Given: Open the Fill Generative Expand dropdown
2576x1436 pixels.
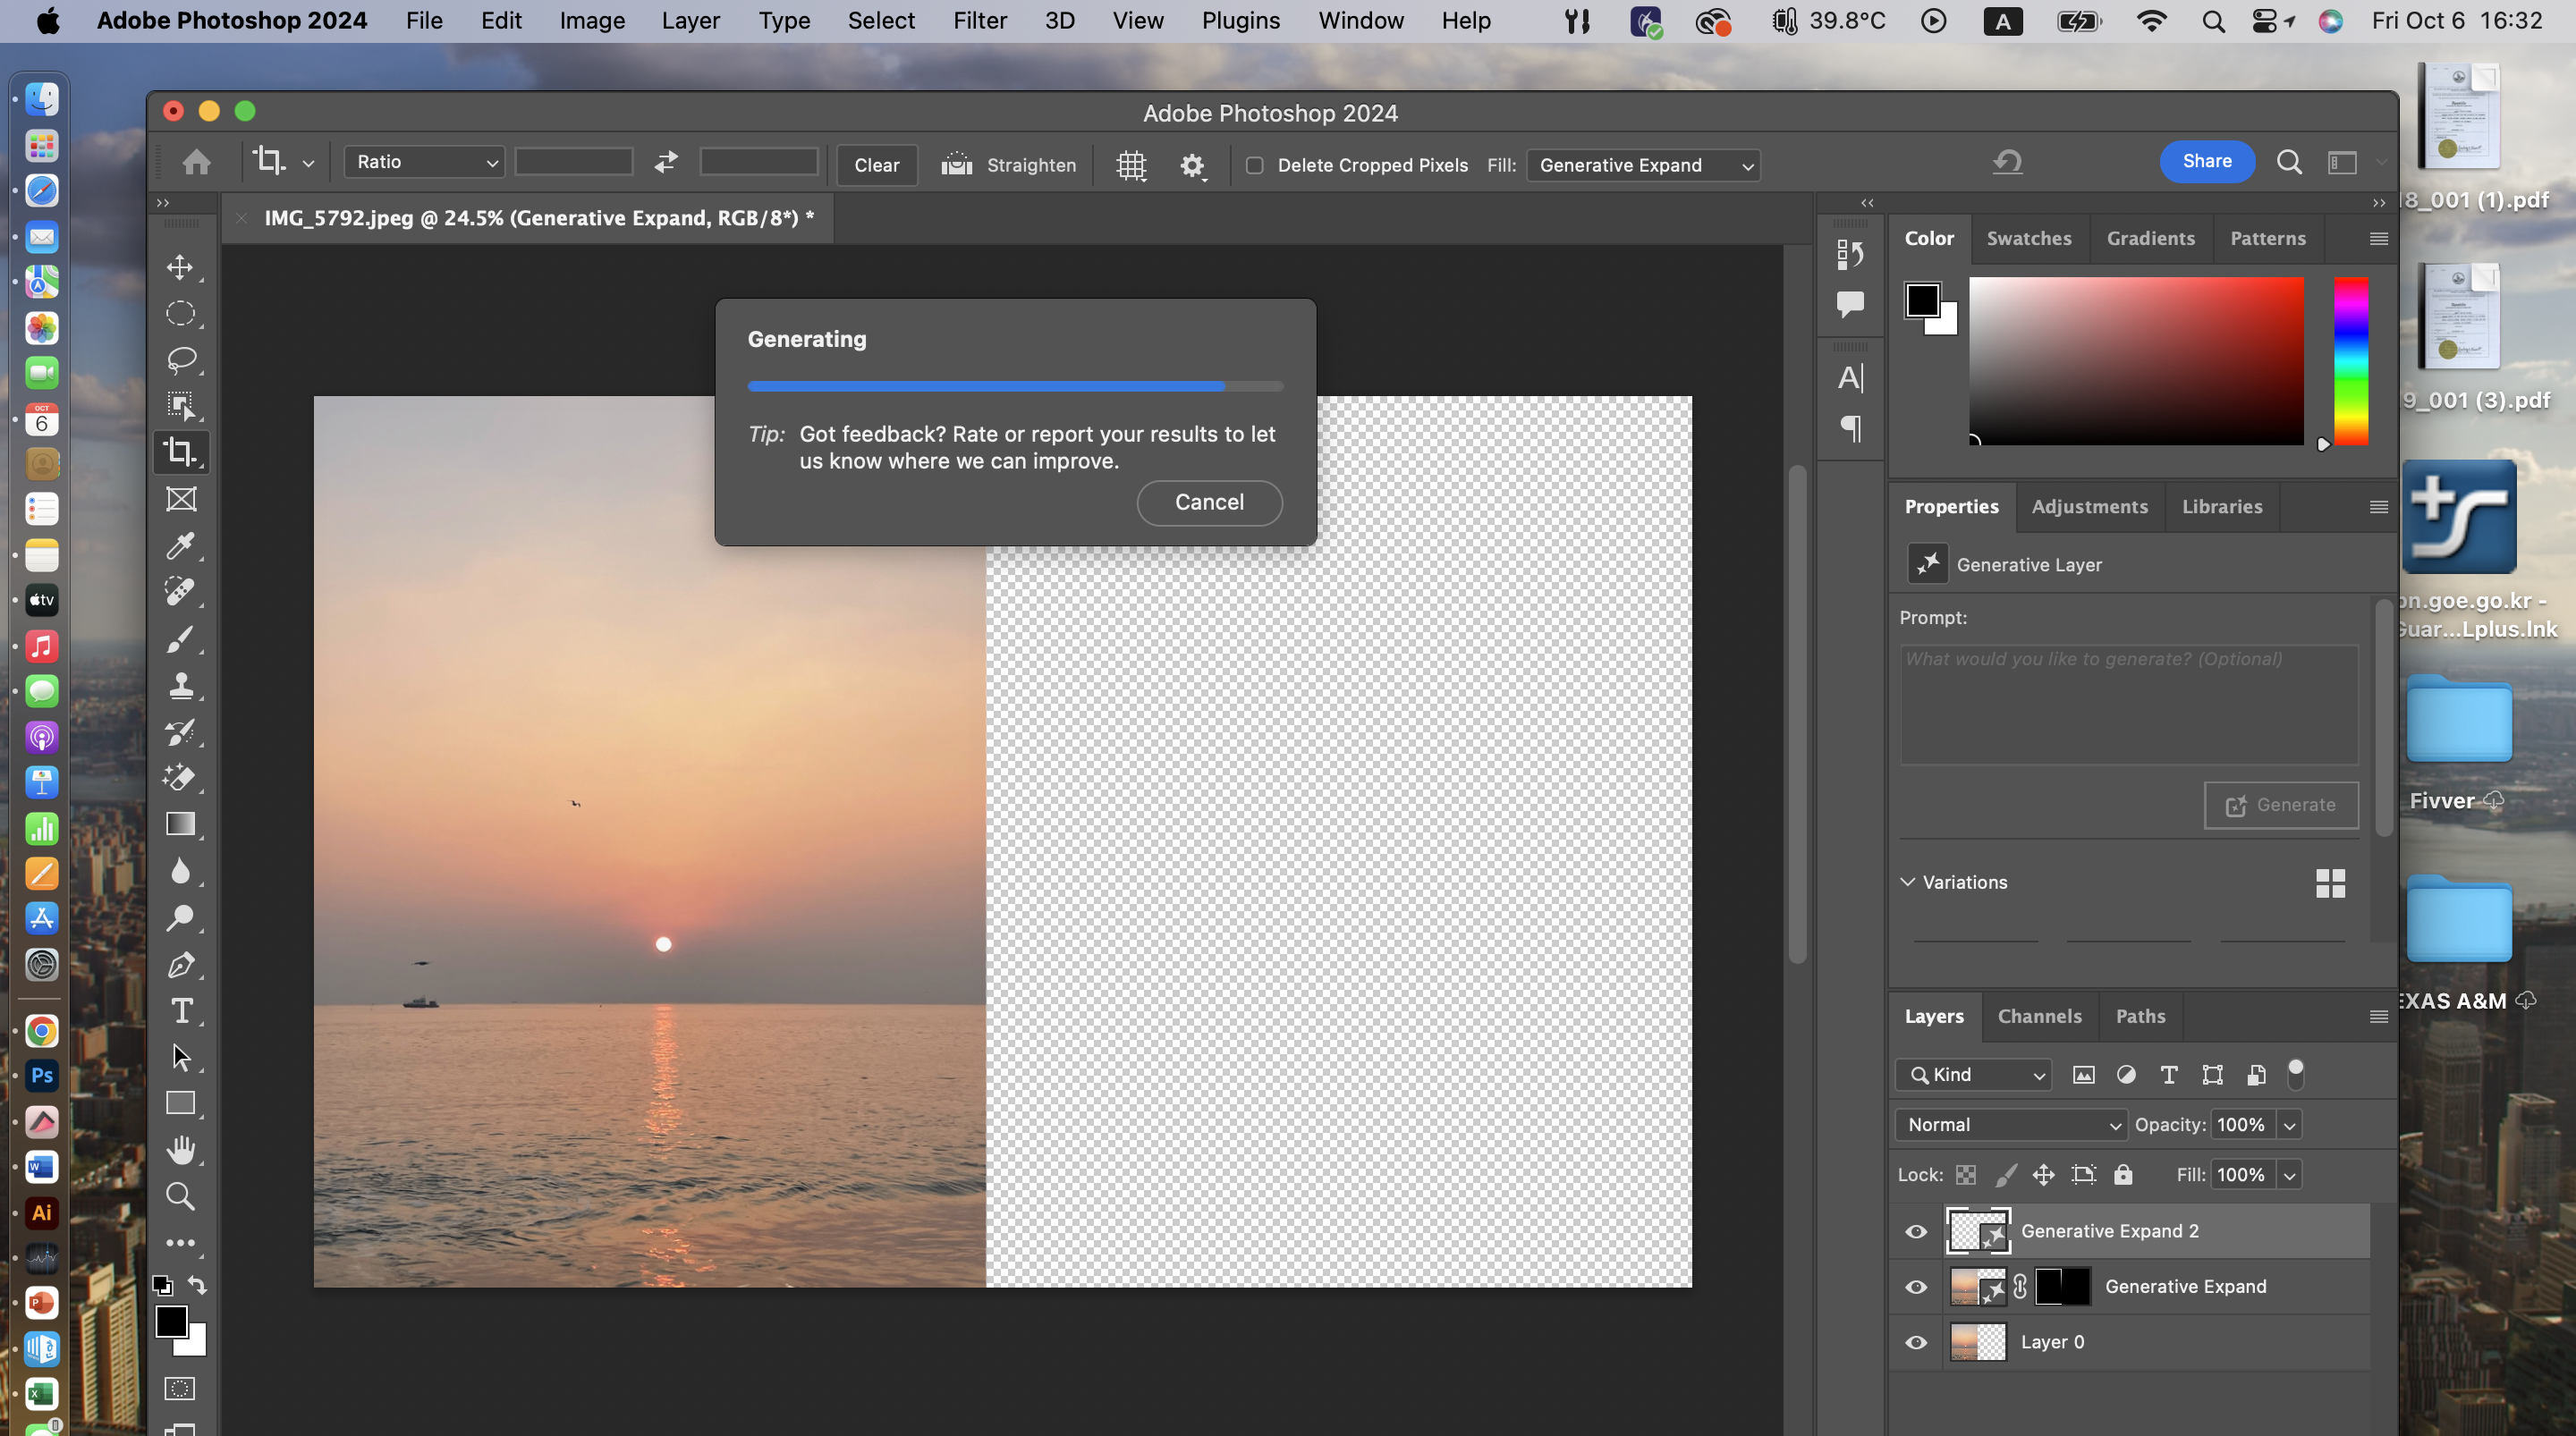Looking at the screenshot, I should tap(1643, 165).
